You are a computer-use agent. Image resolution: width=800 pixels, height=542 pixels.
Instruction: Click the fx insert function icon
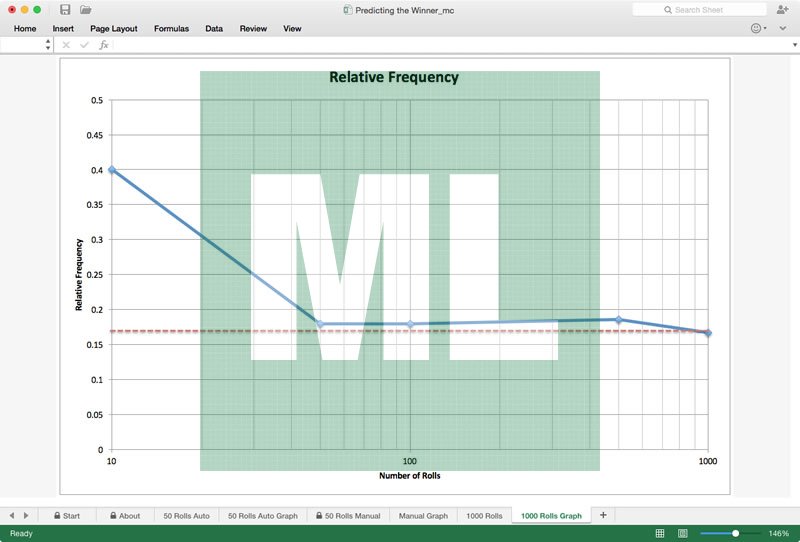pos(103,45)
